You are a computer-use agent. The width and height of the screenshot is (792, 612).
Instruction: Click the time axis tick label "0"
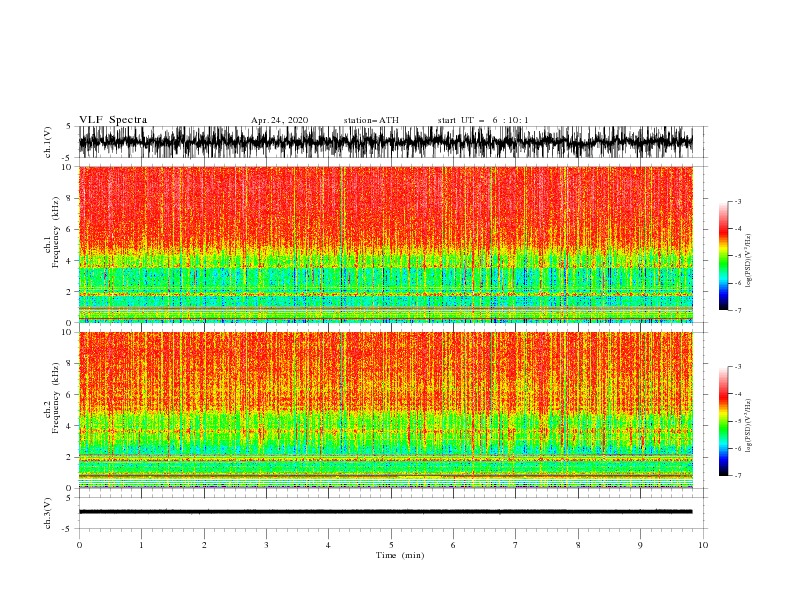pyautogui.click(x=79, y=545)
